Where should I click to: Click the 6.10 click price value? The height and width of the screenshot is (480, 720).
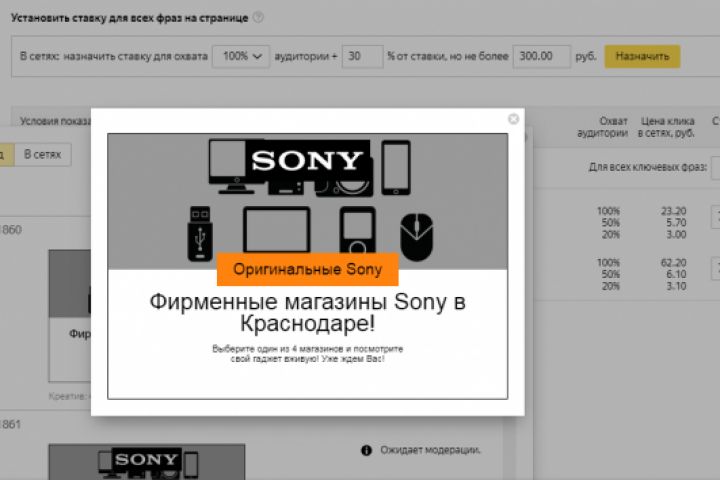click(676, 274)
